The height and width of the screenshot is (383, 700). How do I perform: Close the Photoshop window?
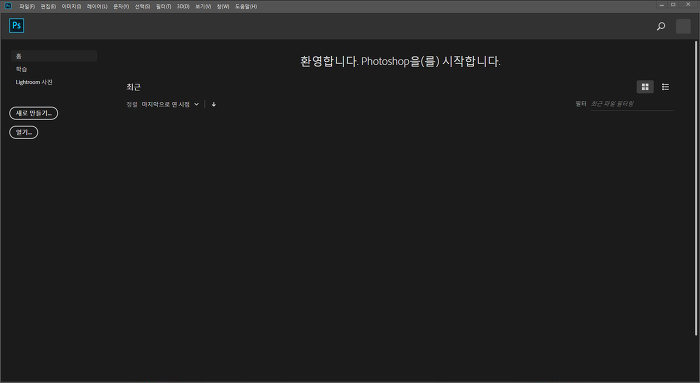pos(688,5)
